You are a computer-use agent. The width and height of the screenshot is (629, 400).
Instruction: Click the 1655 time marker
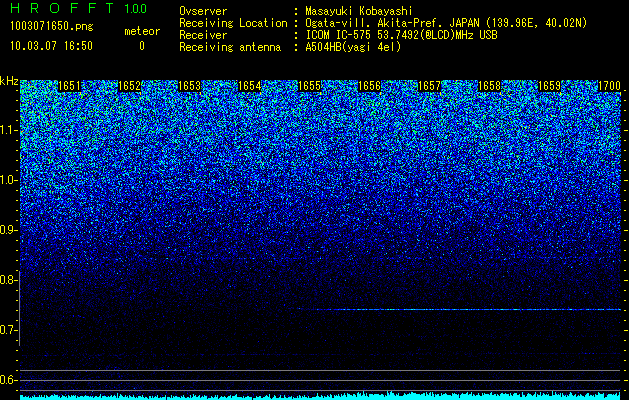[x=309, y=86]
